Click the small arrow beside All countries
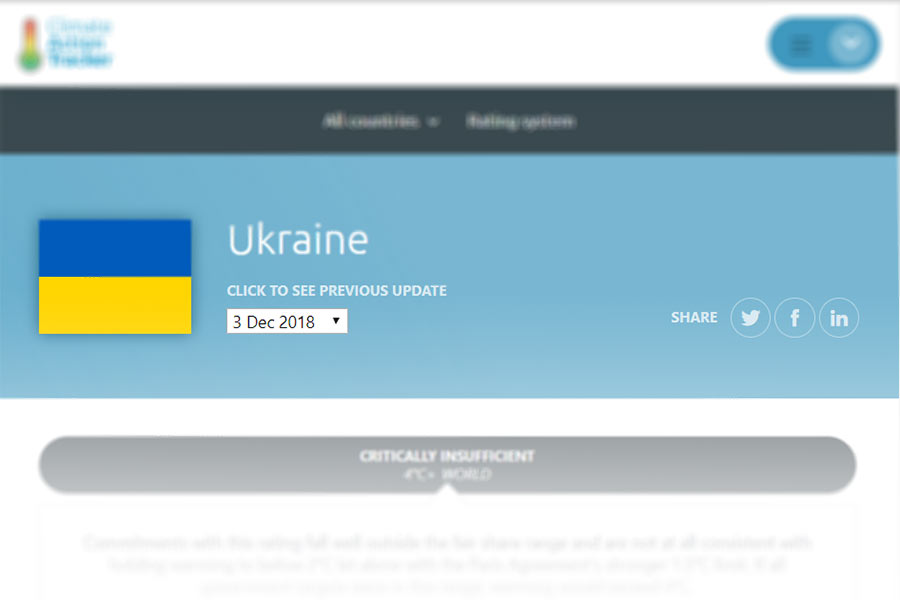Screen dimensions: 900x600 [x=433, y=122]
